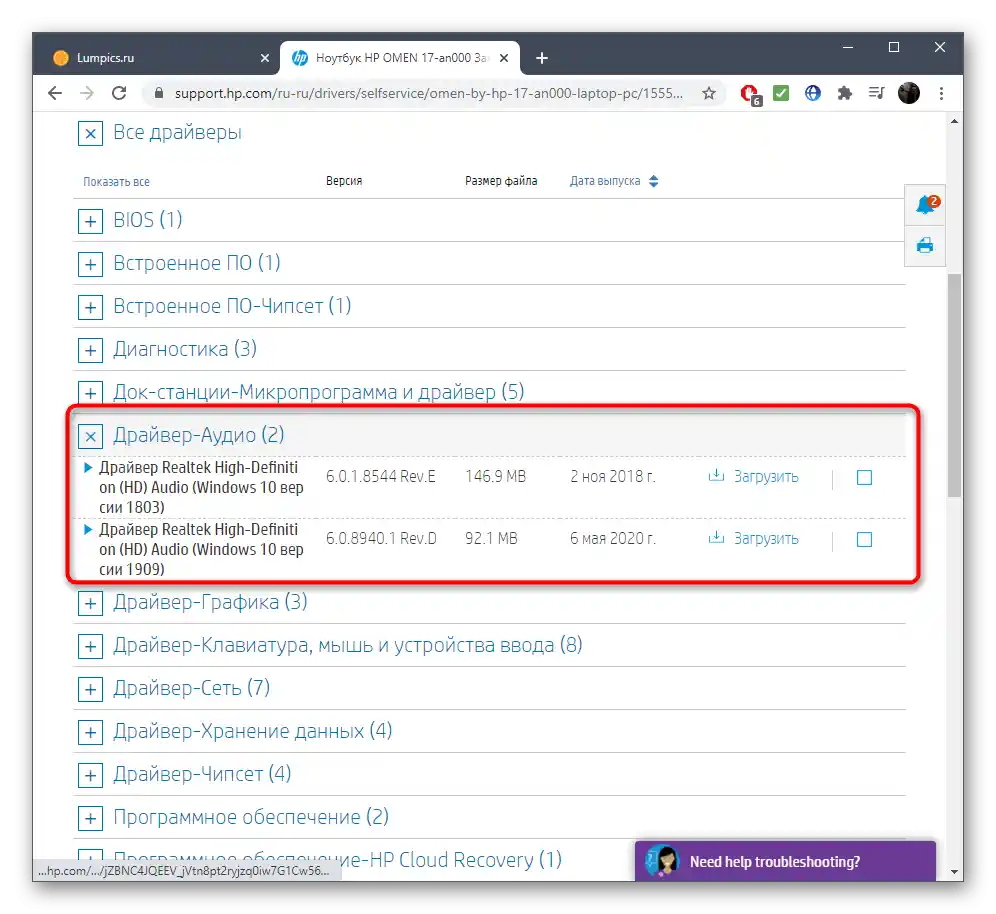Screen dimensions: 996x914
Task: Open the red ad-blocker extension icon
Action: point(750,94)
